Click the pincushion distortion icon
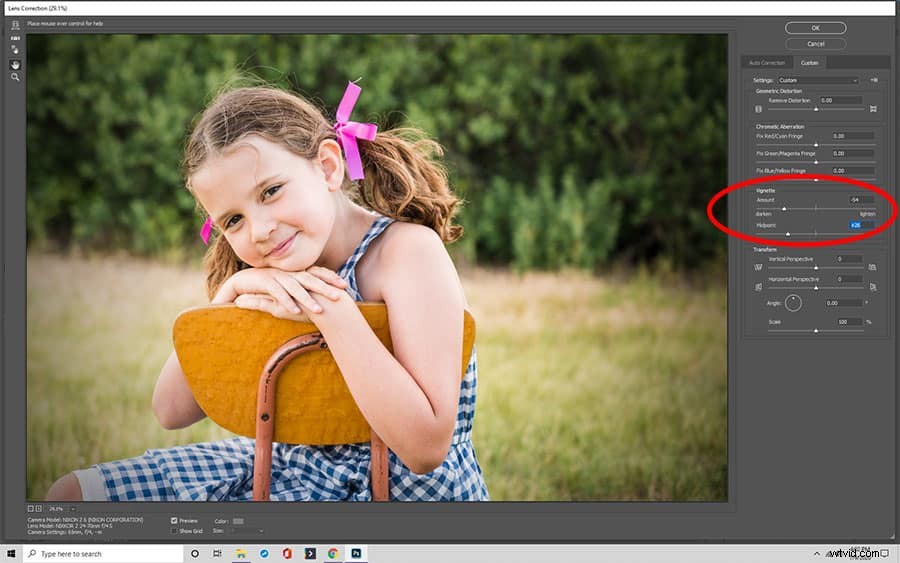The height and width of the screenshot is (563, 900). tap(873, 109)
